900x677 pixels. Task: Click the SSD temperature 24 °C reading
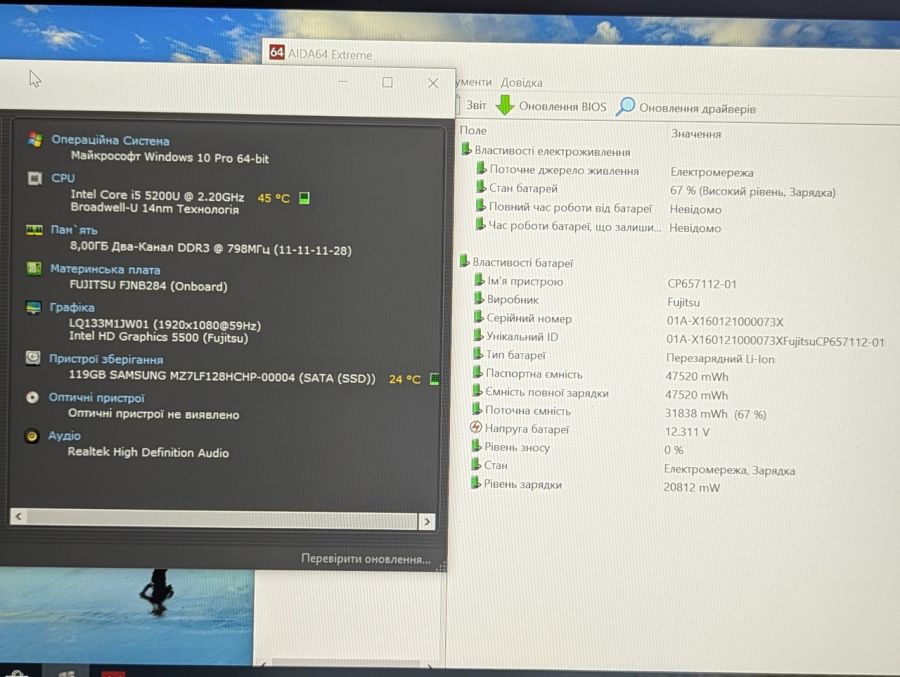pyautogui.click(x=405, y=379)
